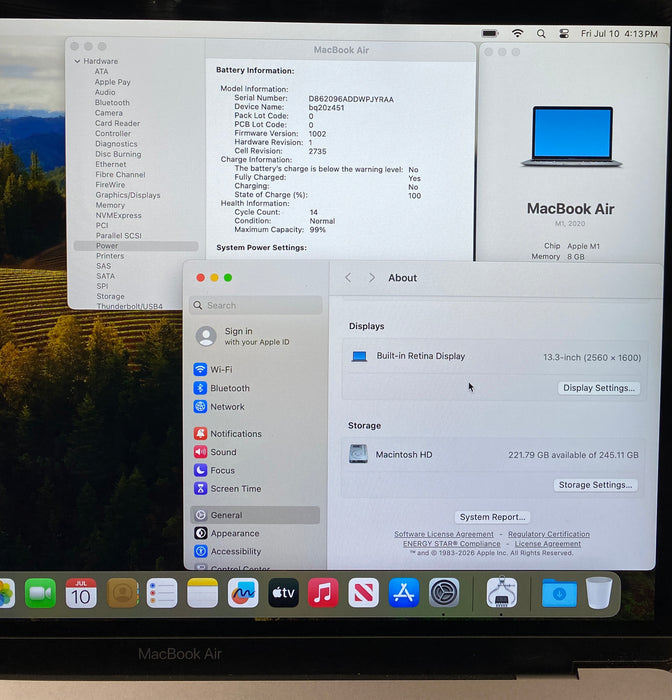Viewport: 672px width, 700px height.
Task: Open the Downloads folder in the Dock
Action: click(x=559, y=593)
